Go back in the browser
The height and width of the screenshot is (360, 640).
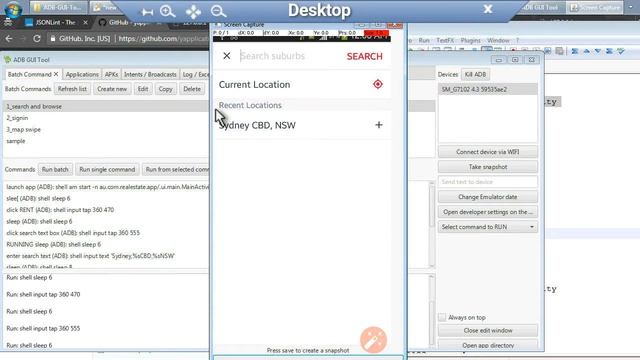coord(9,39)
